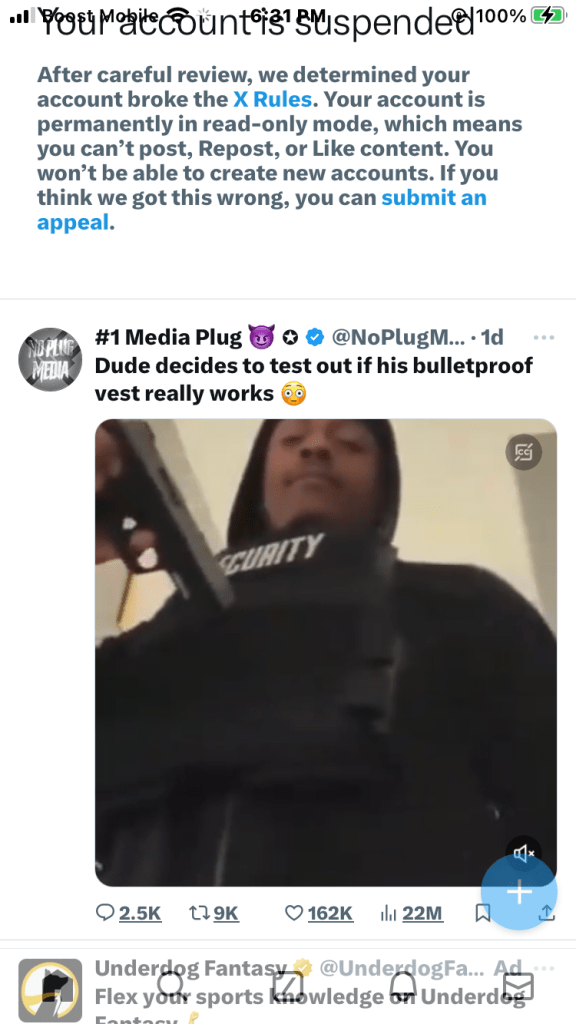Image resolution: width=576 pixels, height=1024 pixels.
Task: Open the X Rules link
Action: [272, 99]
